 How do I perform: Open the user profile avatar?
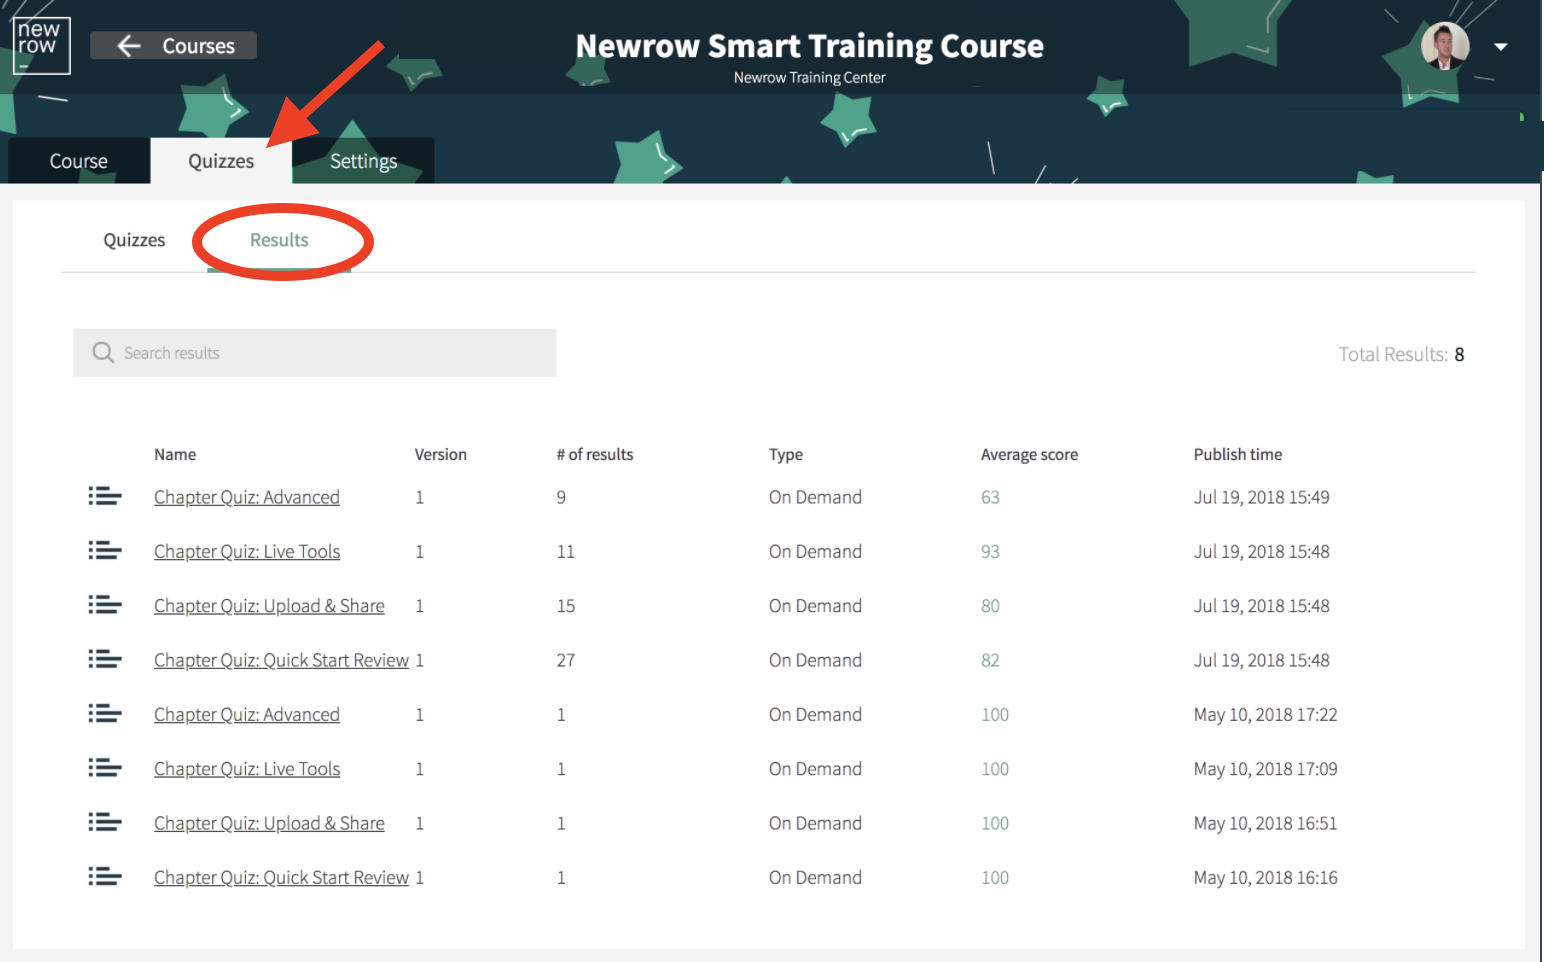coord(1445,46)
